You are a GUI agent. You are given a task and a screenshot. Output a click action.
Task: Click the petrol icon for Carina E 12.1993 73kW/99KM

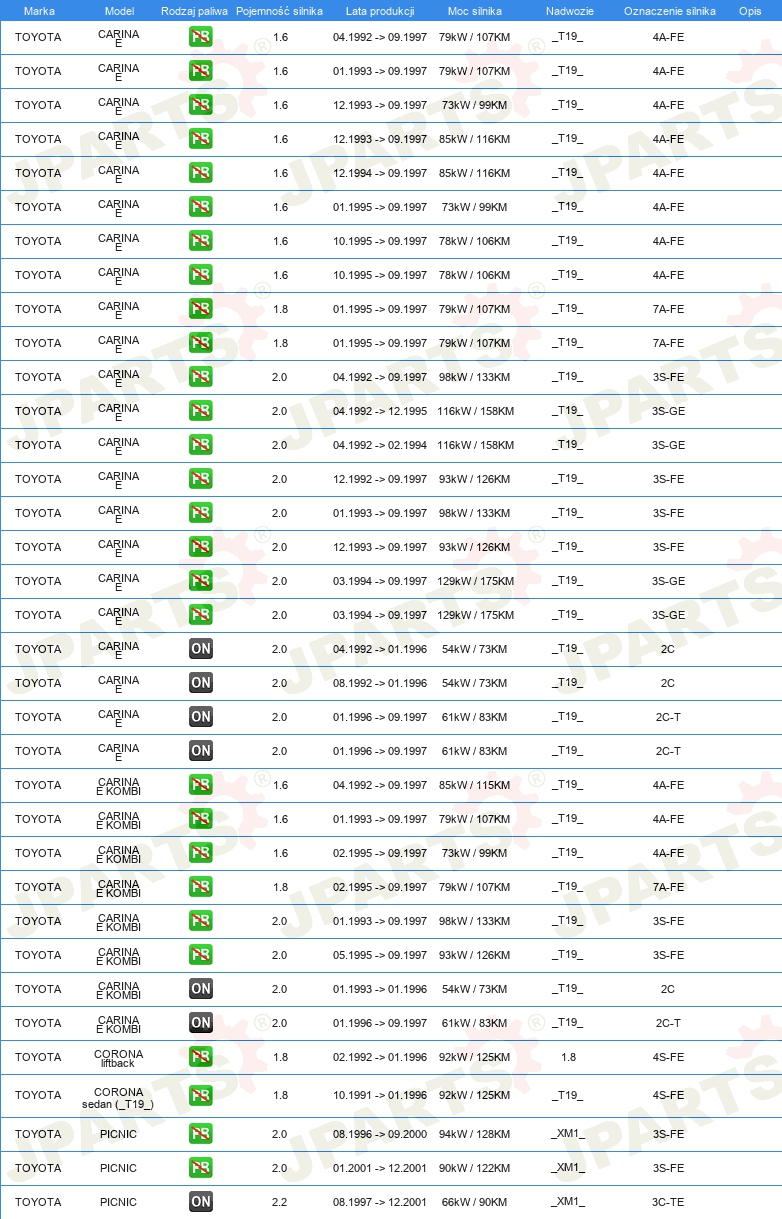(x=201, y=105)
